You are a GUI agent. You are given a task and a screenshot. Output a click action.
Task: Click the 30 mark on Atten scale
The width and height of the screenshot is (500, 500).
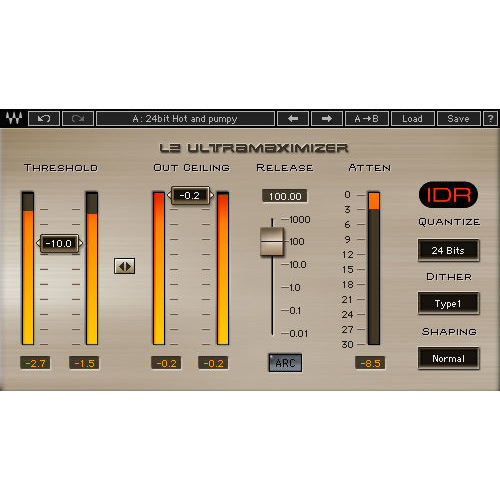tap(347, 344)
